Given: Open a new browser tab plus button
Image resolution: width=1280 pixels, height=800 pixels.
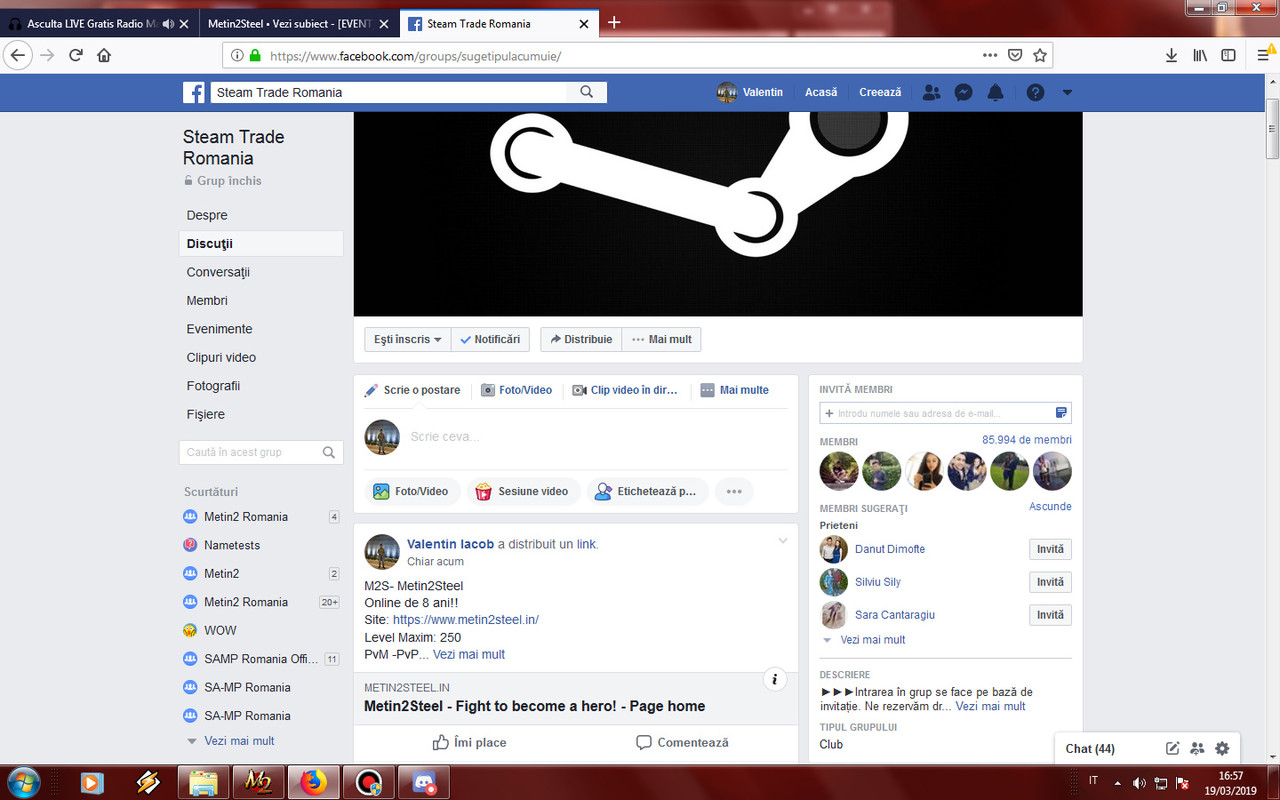Looking at the screenshot, I should 614,23.
